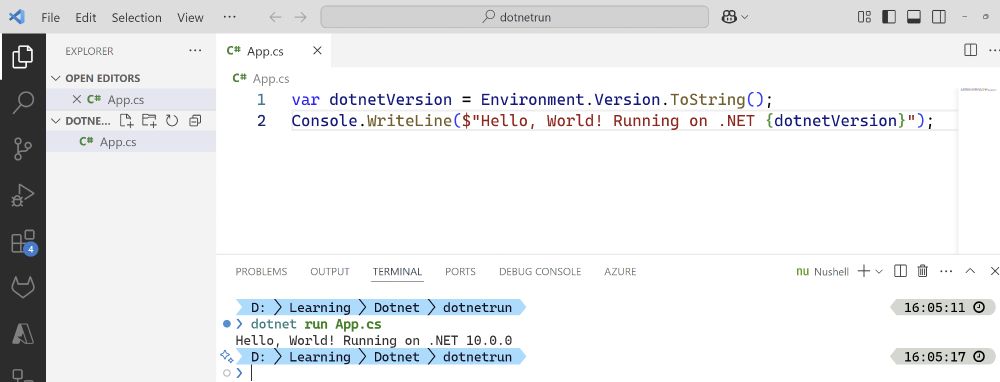
Task: Open the Search view in activity bar
Action: tap(23, 102)
